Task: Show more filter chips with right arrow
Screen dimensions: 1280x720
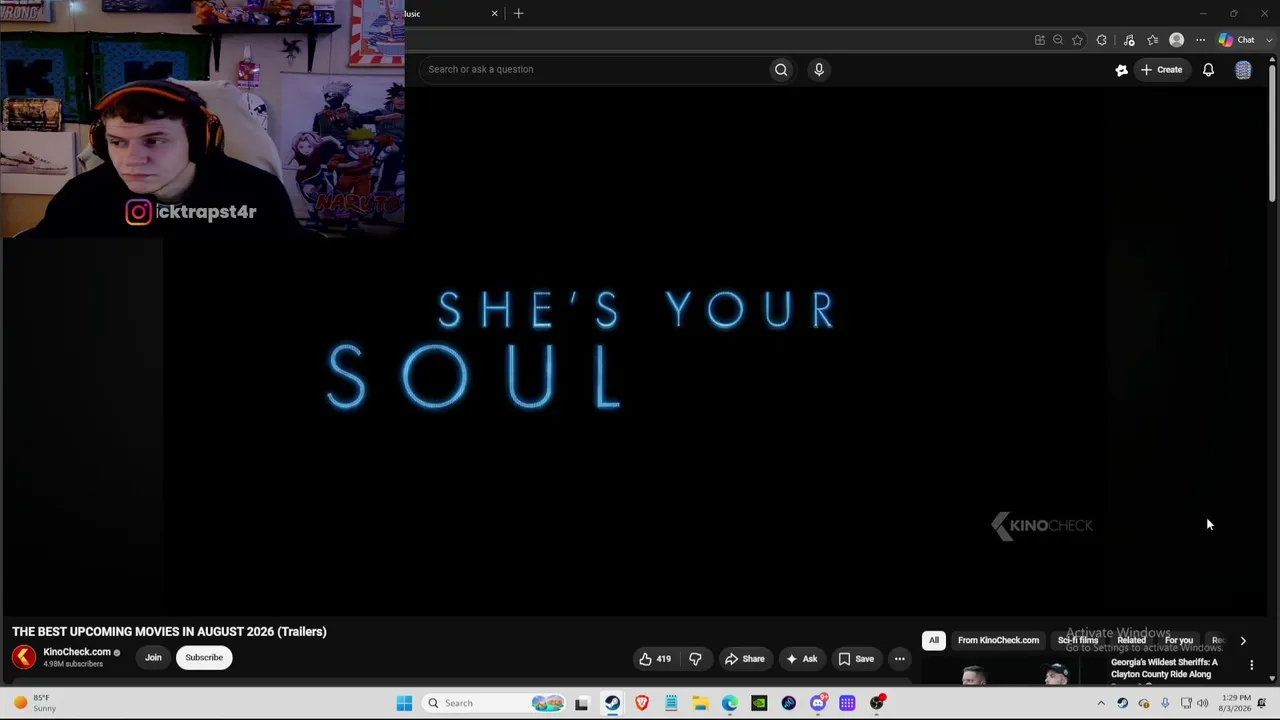Action: (x=1243, y=641)
